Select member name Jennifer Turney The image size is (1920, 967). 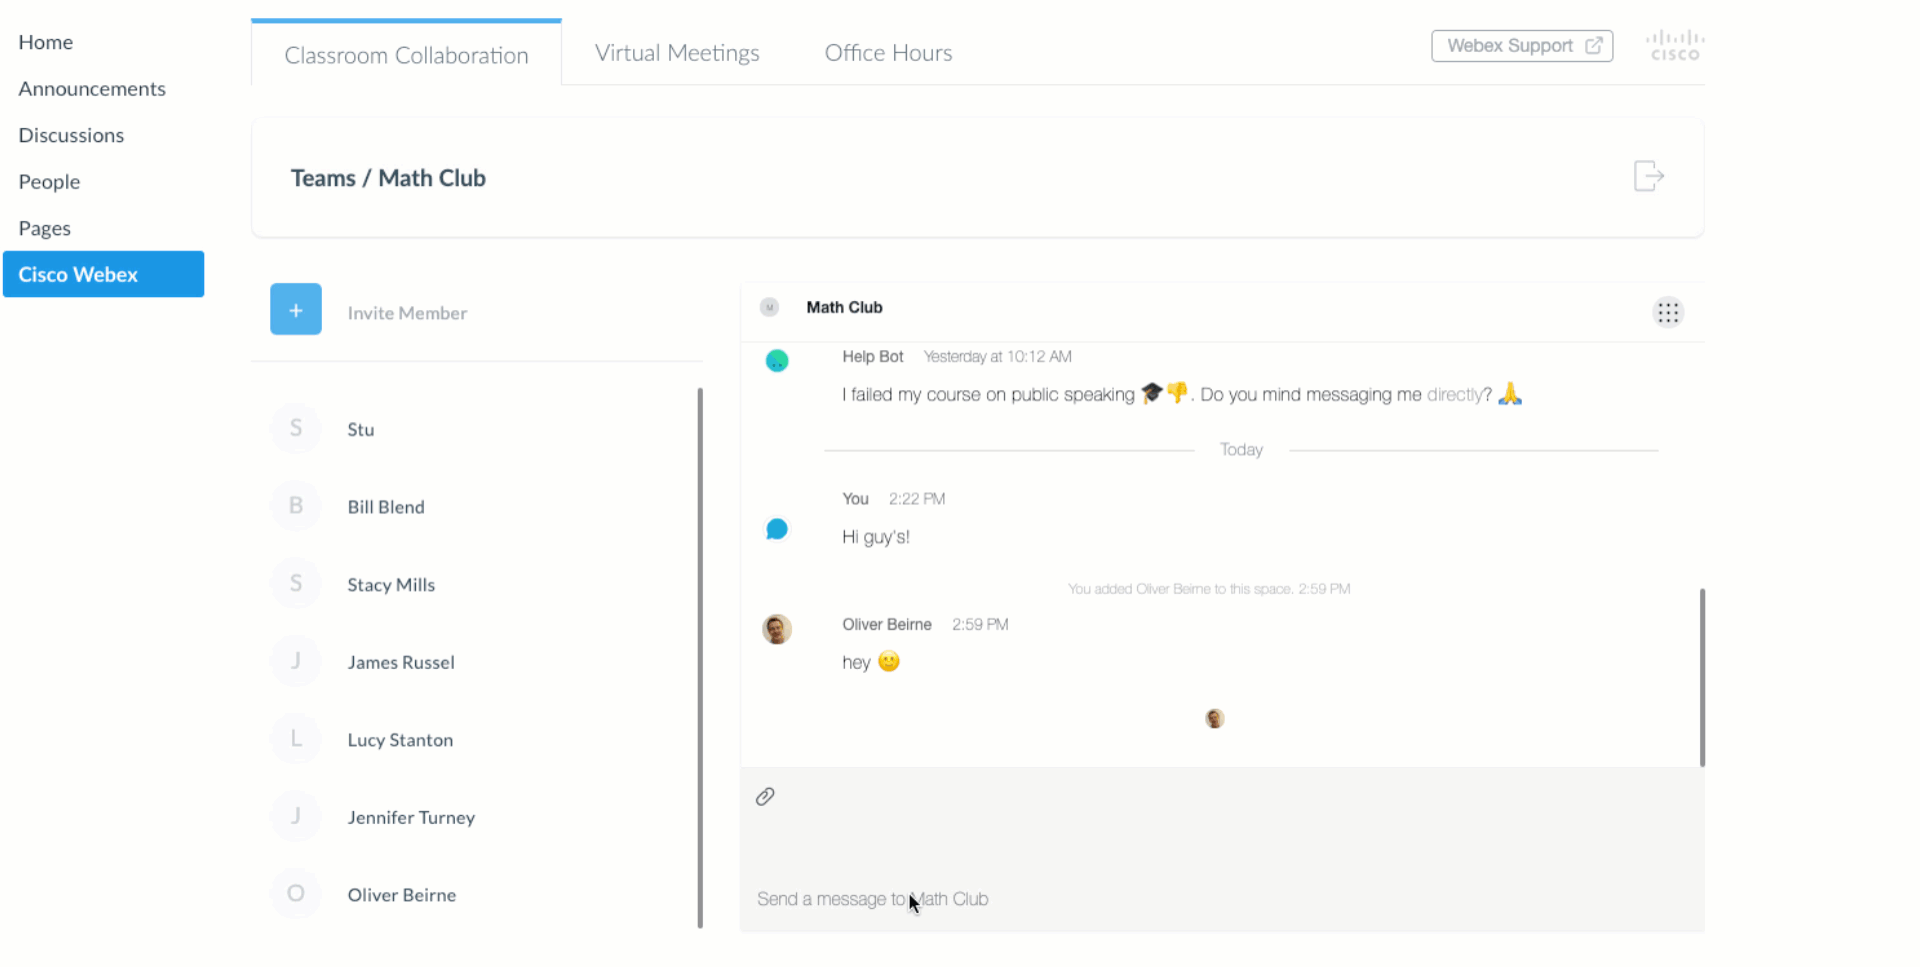point(411,818)
